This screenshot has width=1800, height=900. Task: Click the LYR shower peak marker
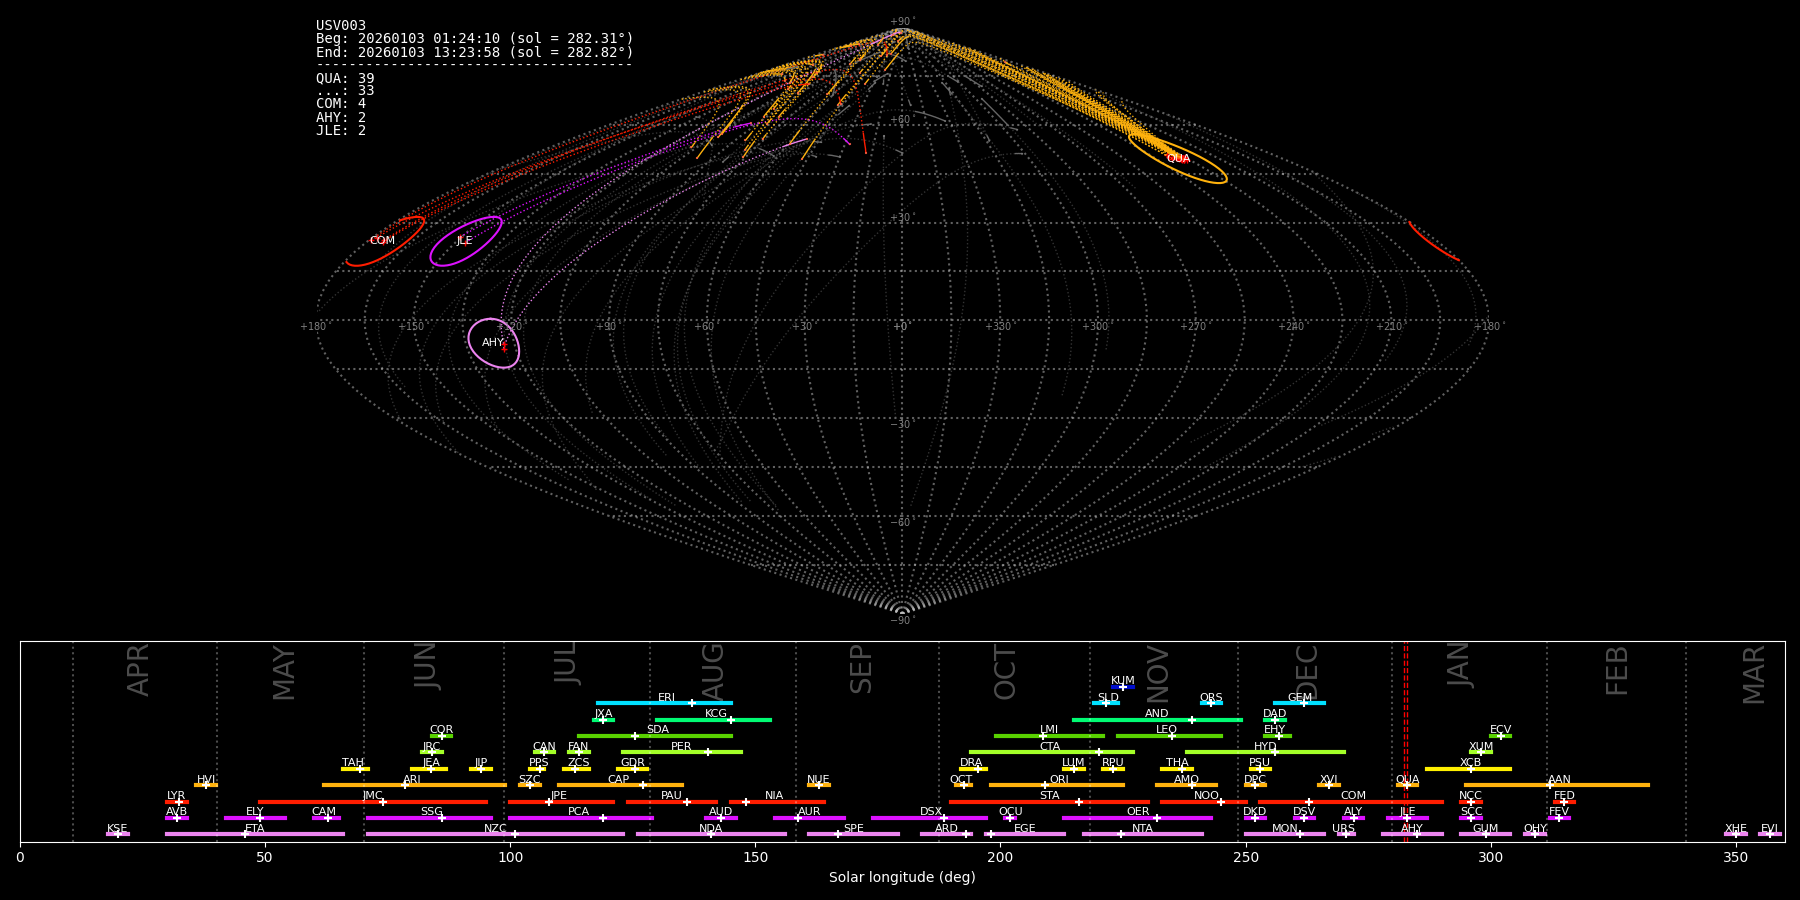(179, 802)
